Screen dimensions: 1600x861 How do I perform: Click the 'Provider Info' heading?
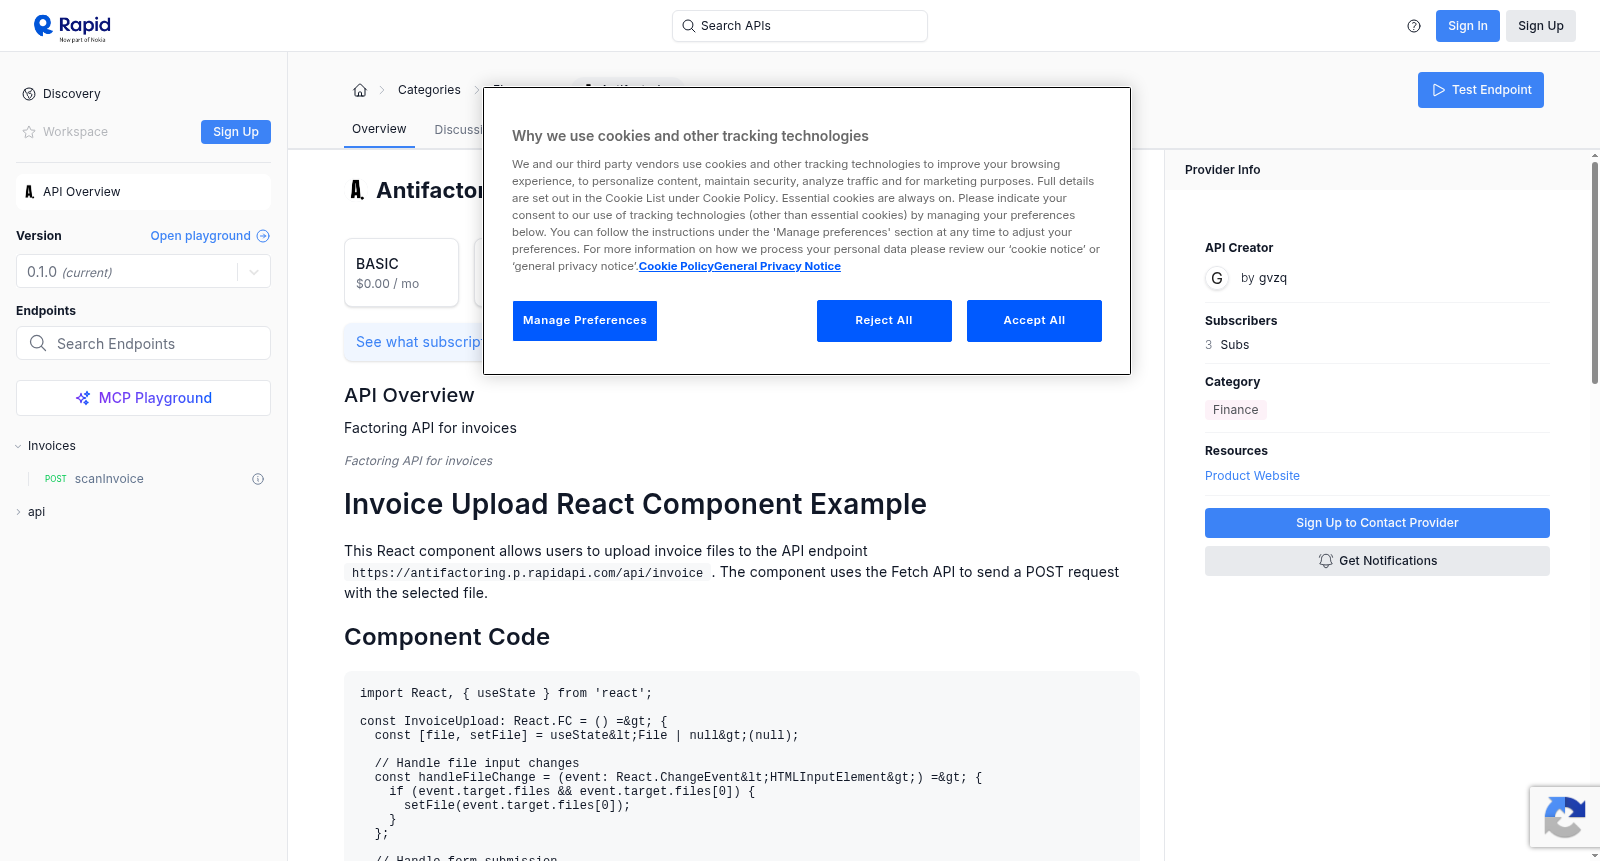1223,170
